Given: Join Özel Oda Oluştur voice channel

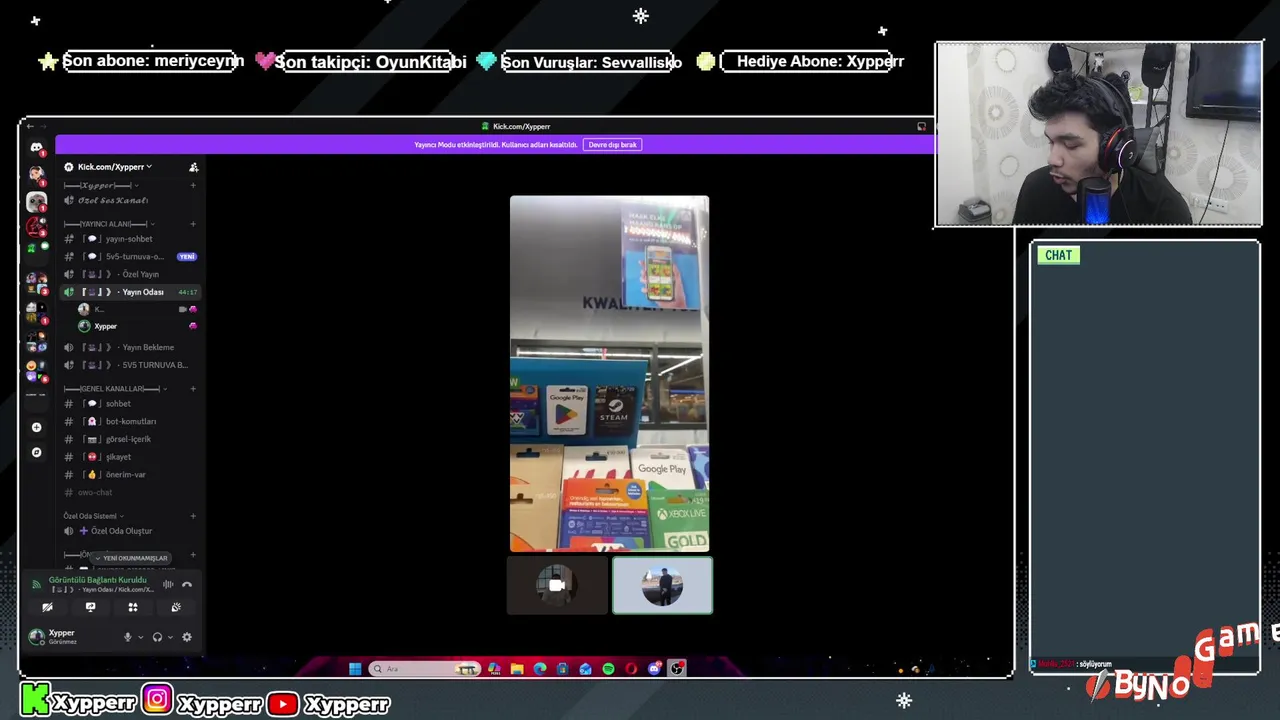Looking at the screenshot, I should [130, 531].
